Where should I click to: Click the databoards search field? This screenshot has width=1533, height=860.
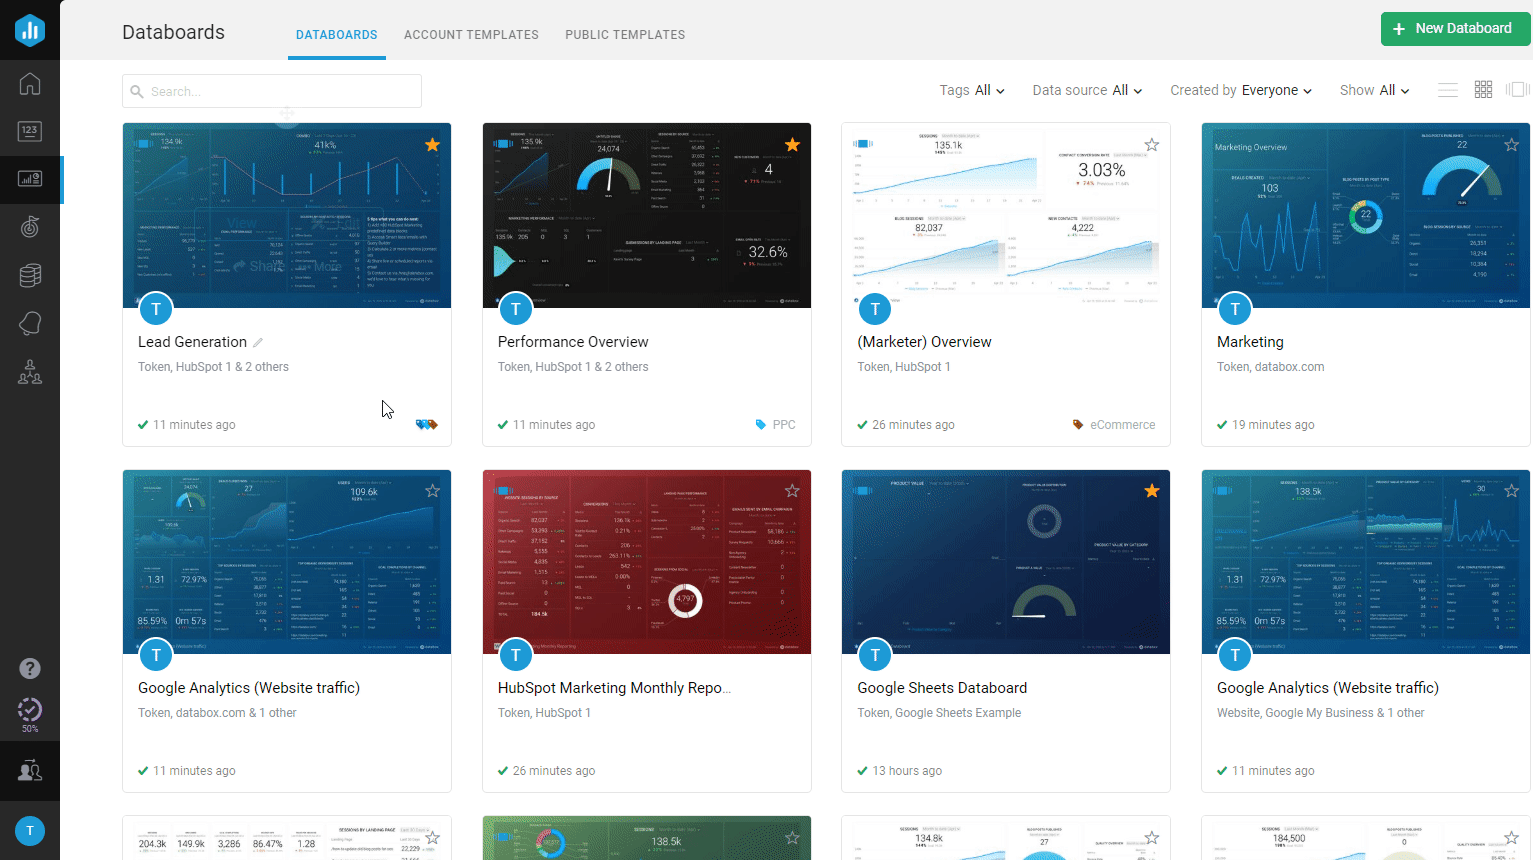tap(272, 91)
